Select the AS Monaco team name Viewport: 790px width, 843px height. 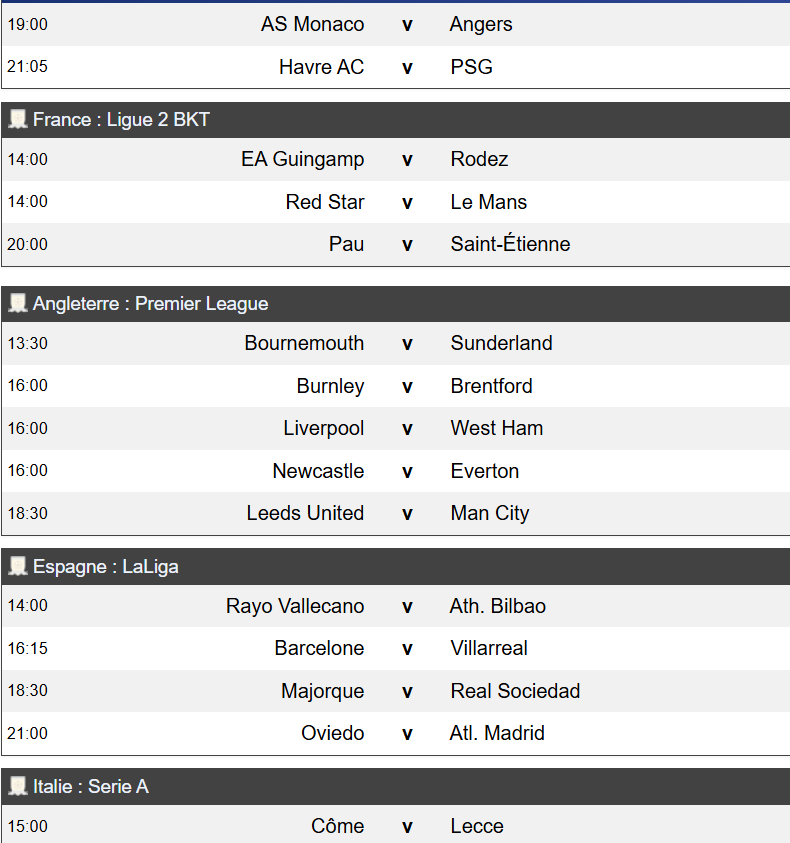312,25
